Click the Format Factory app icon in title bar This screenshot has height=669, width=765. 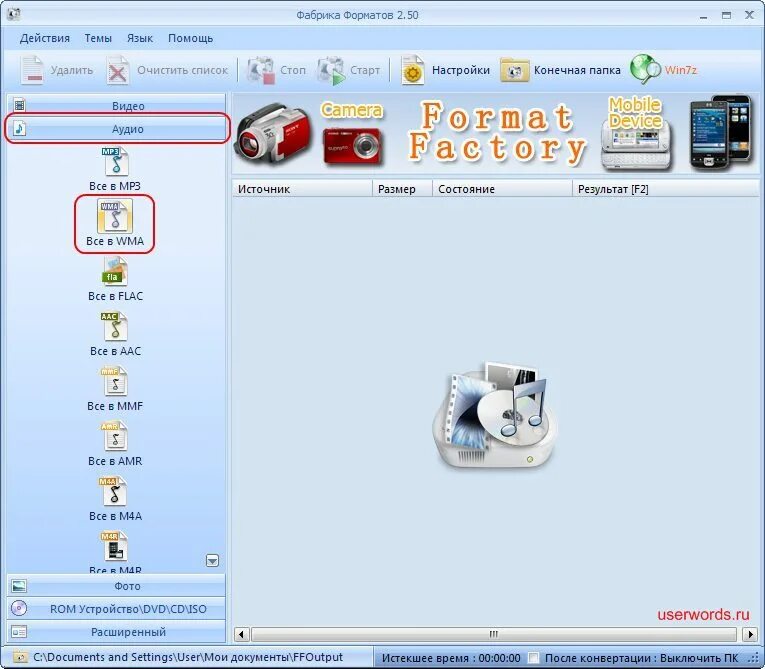pyautogui.click(x=13, y=14)
